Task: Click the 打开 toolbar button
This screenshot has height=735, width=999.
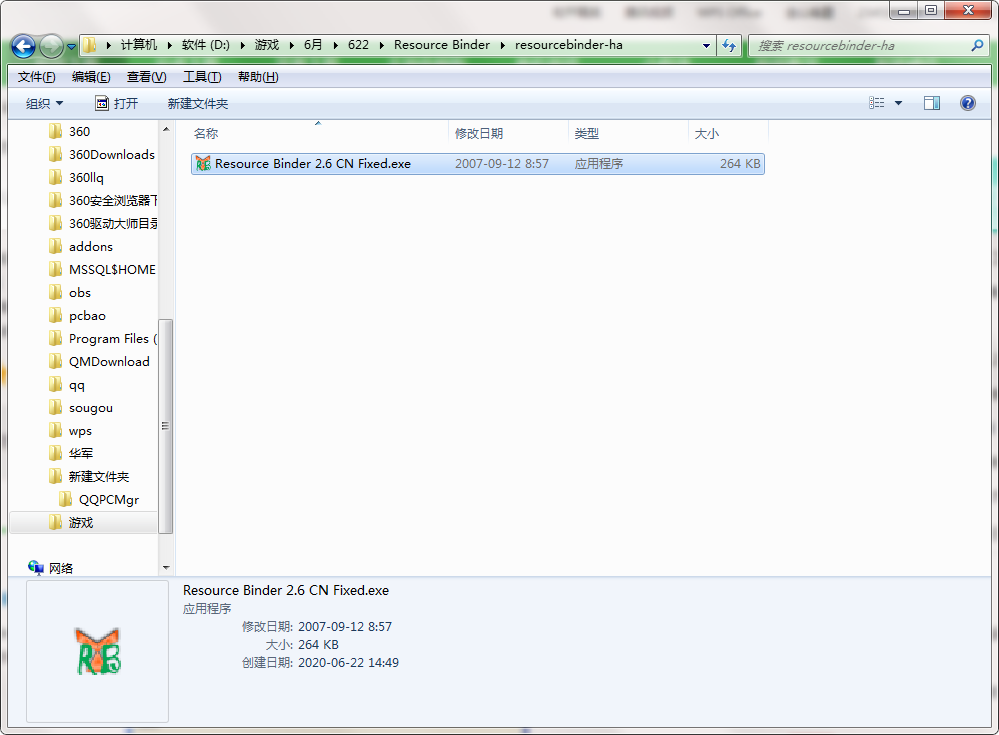Action: pos(117,103)
